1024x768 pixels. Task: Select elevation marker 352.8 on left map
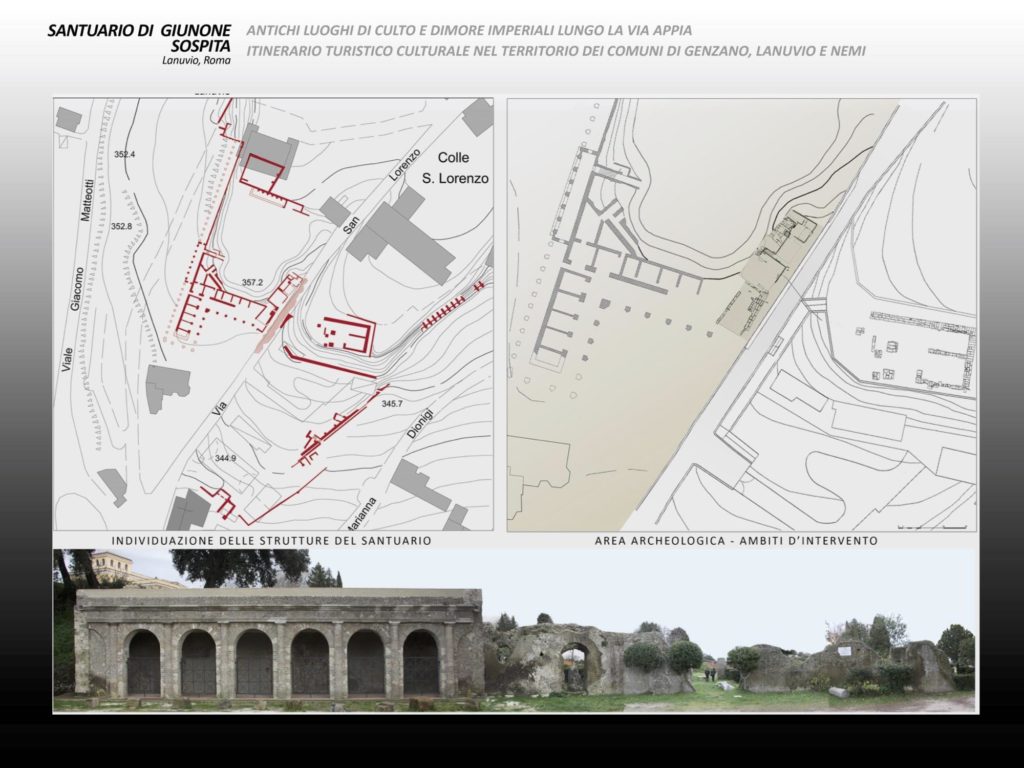(122, 227)
